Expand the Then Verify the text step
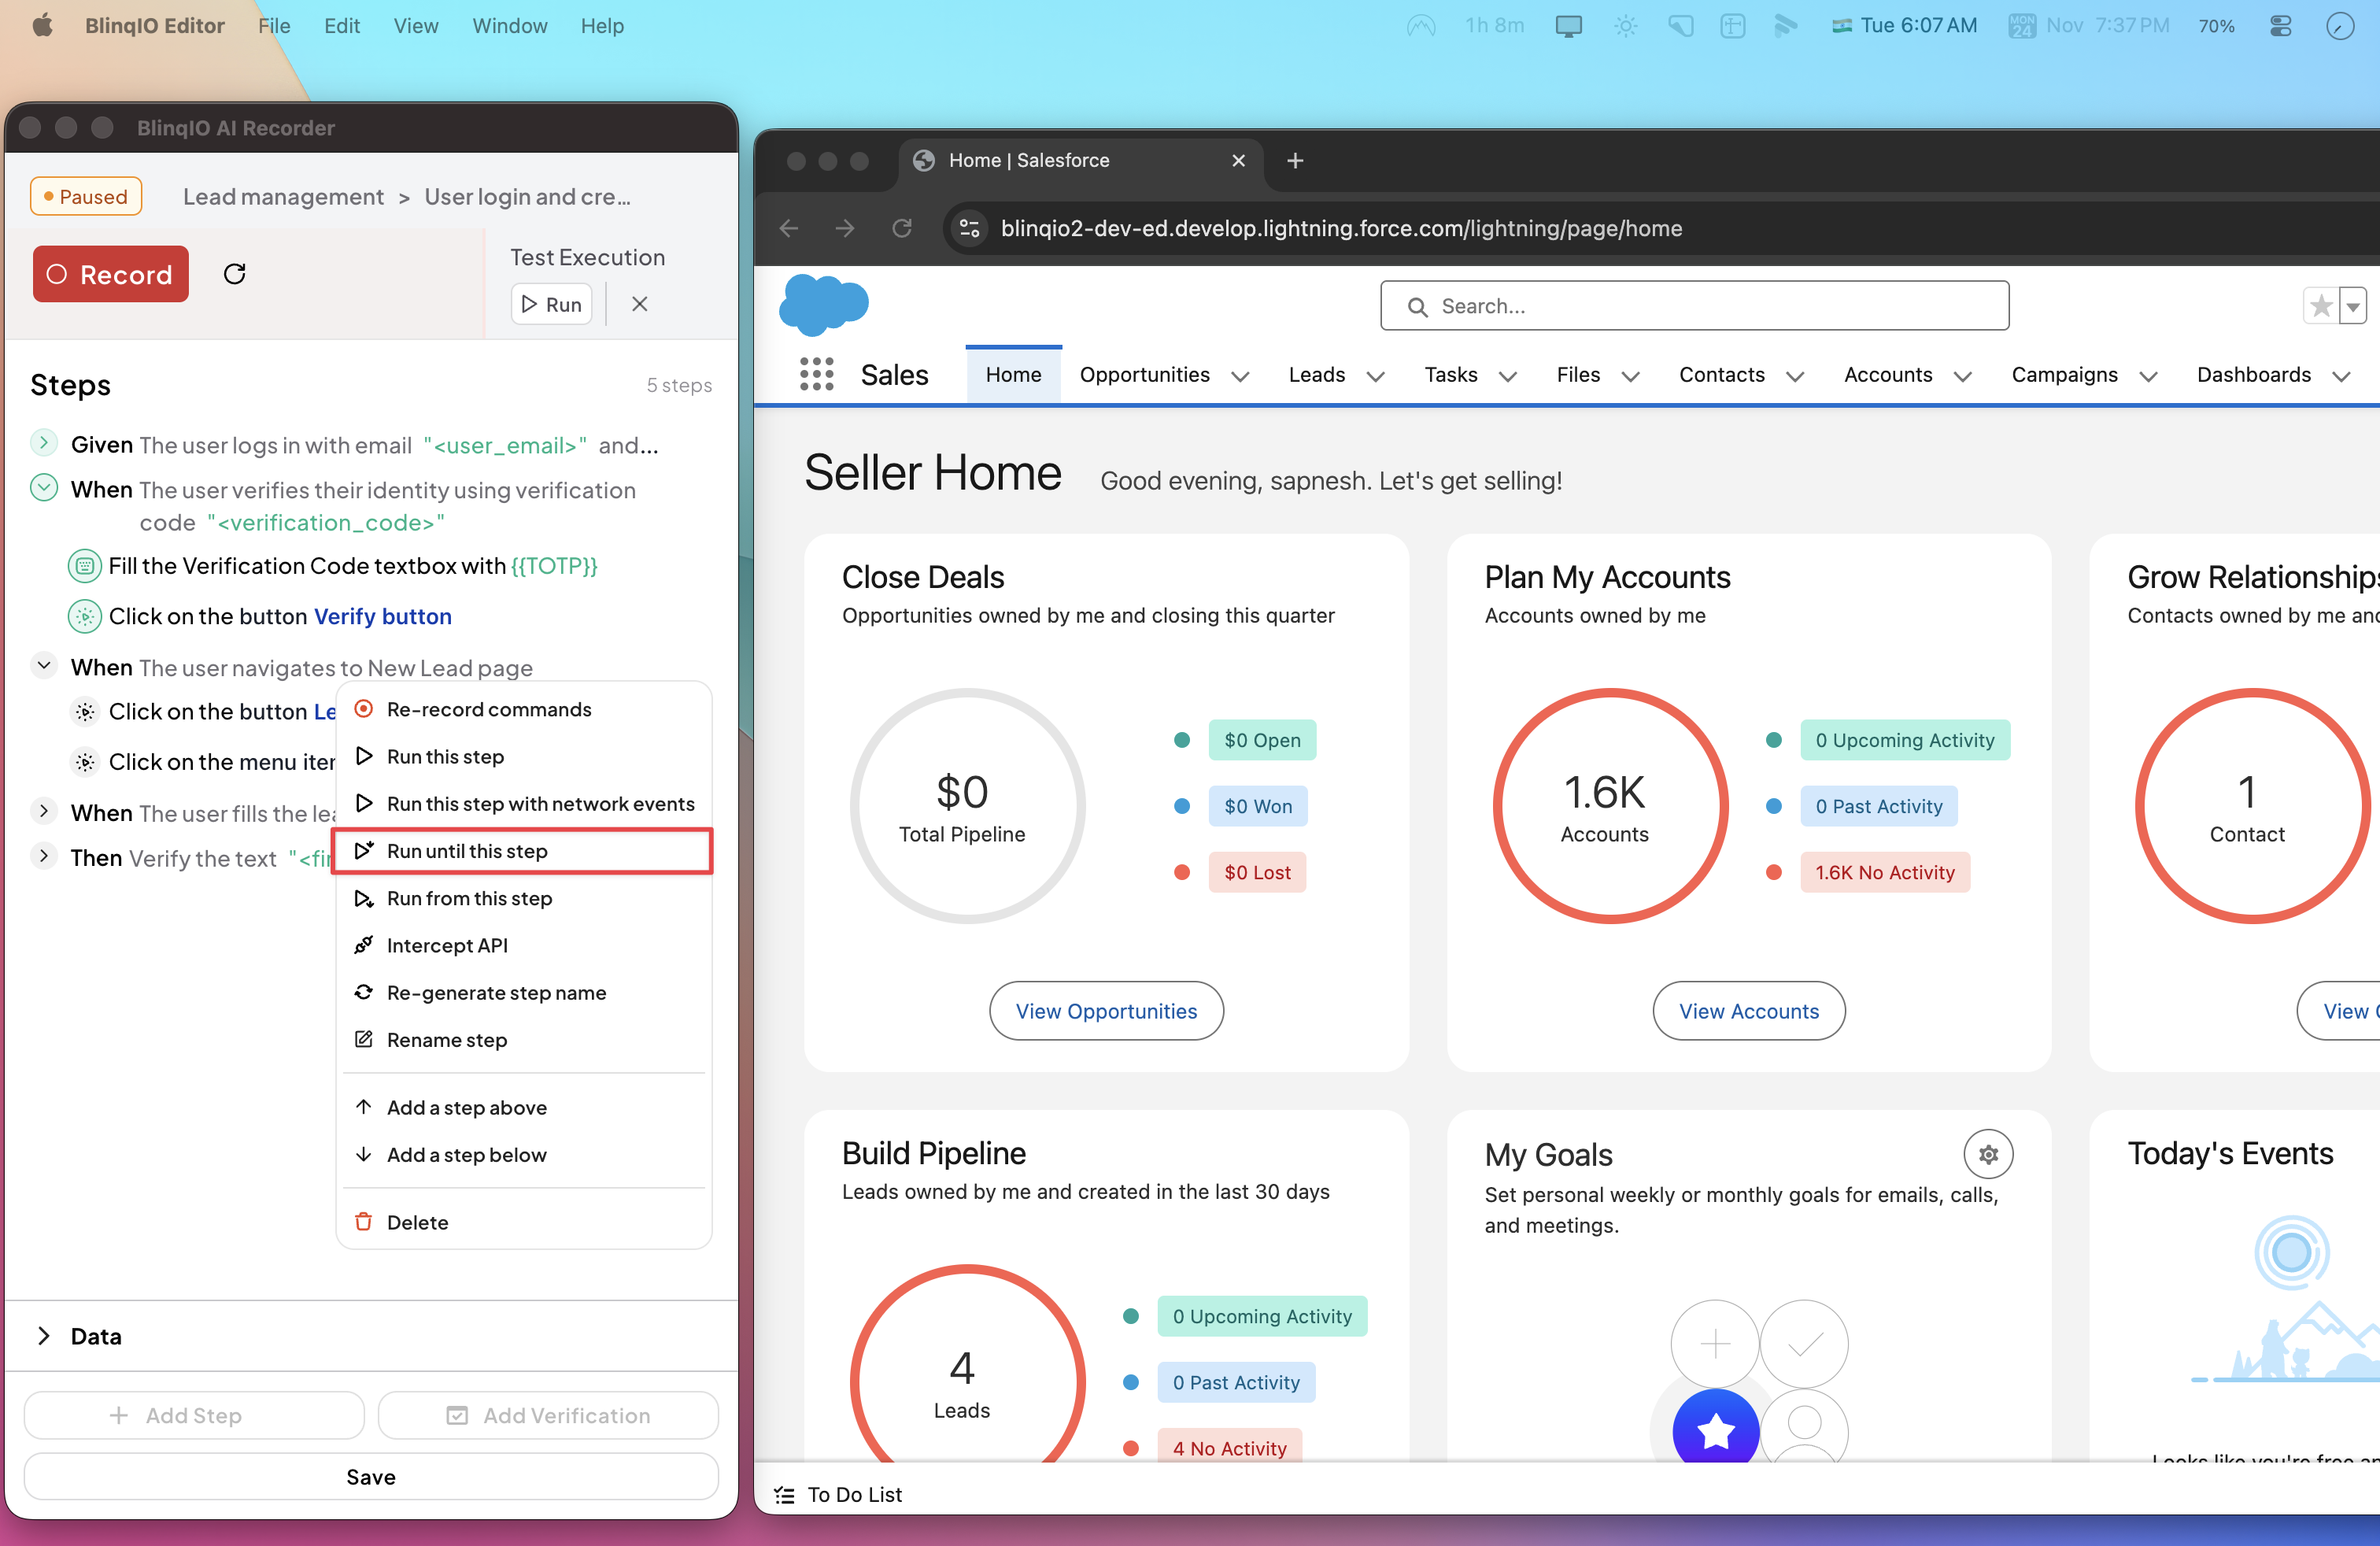Image resolution: width=2380 pixels, height=1546 pixels. pos(44,856)
